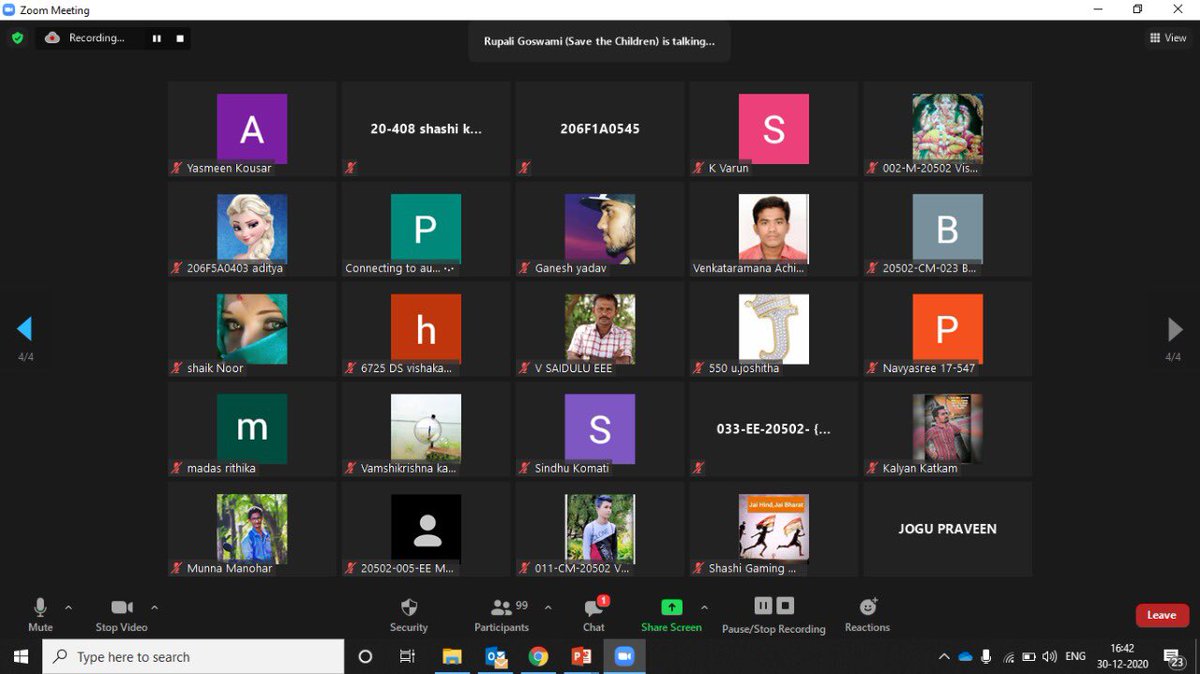Select Venkataramana Achi... tile
This screenshot has height=674, width=1200.
point(774,229)
